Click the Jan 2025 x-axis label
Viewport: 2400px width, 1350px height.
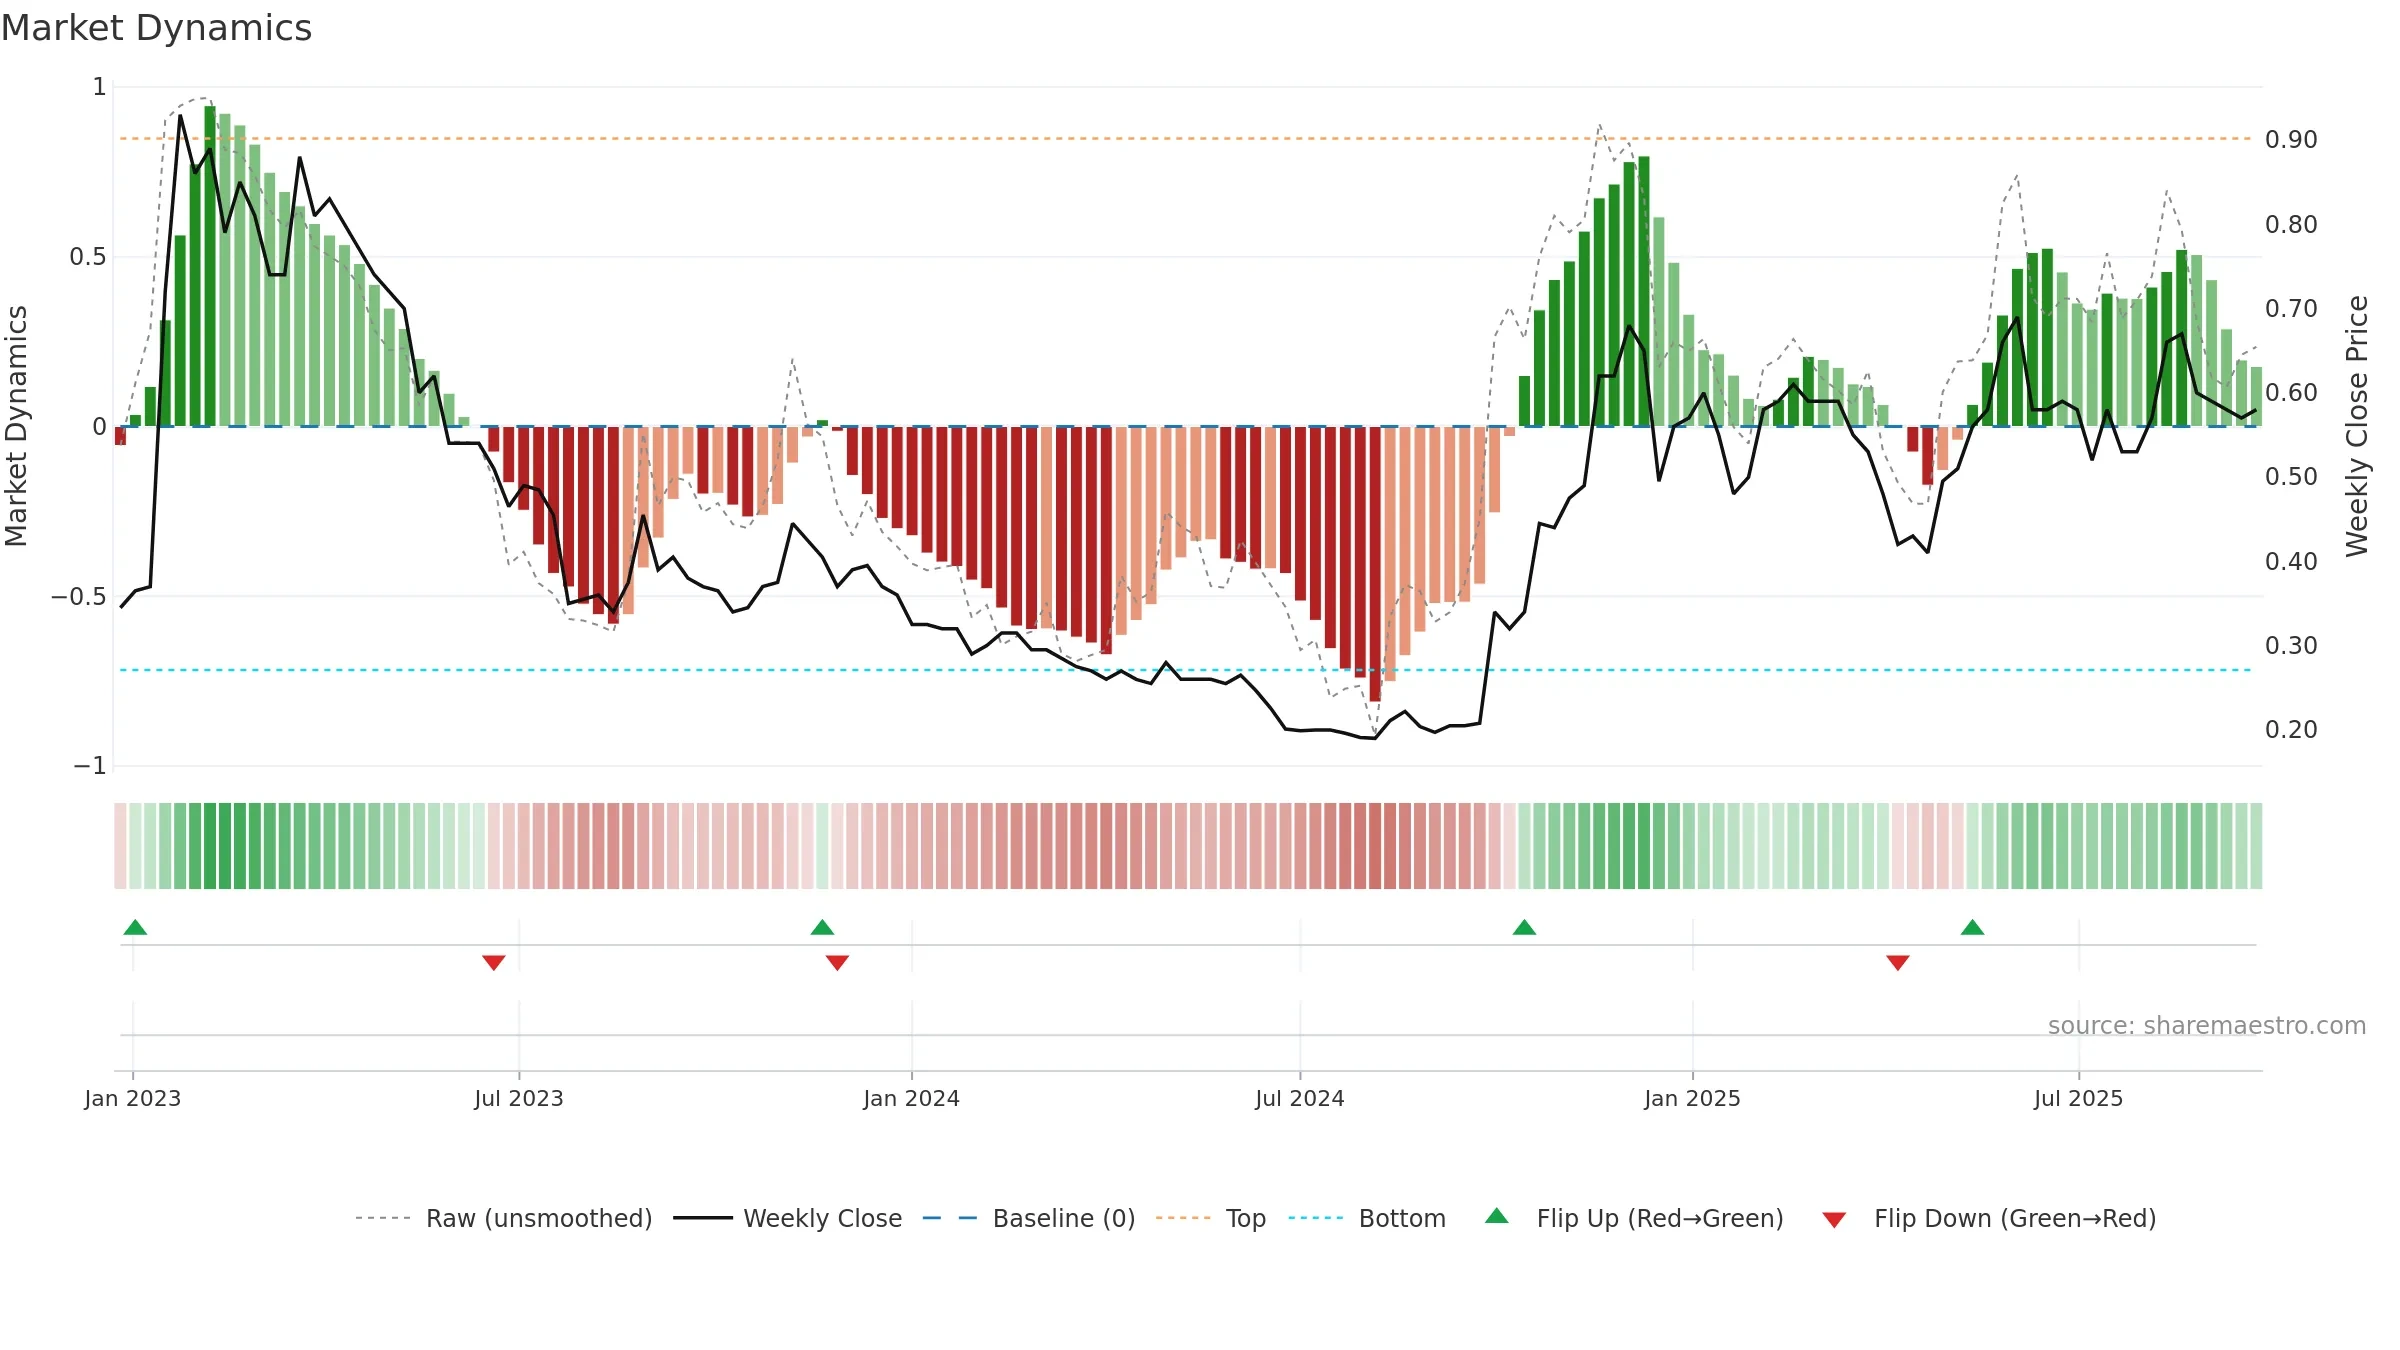coord(1693,1098)
